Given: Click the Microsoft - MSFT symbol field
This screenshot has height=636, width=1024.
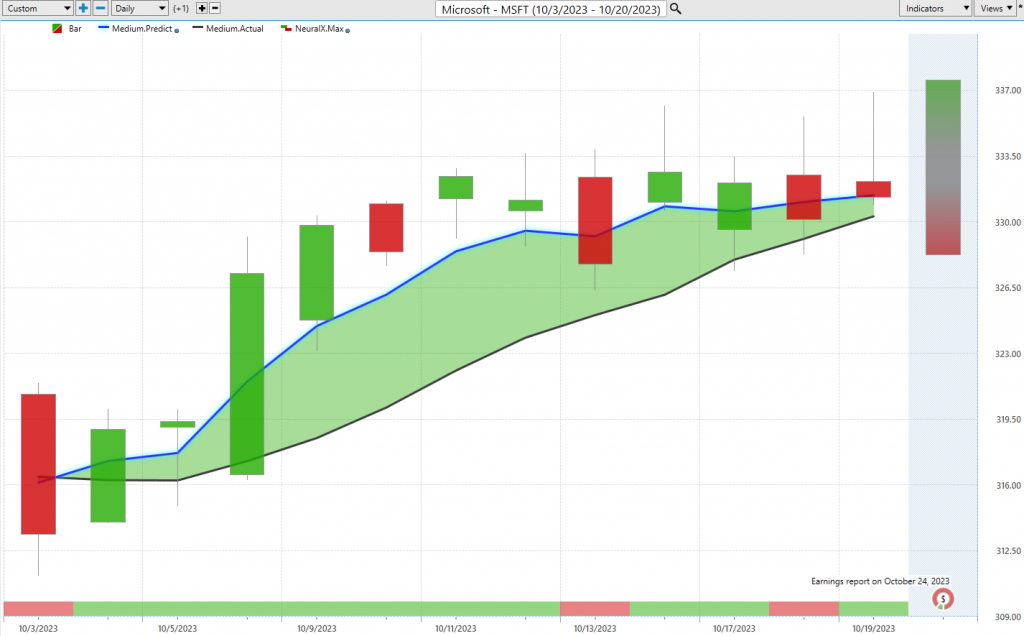Looking at the screenshot, I should [551, 9].
